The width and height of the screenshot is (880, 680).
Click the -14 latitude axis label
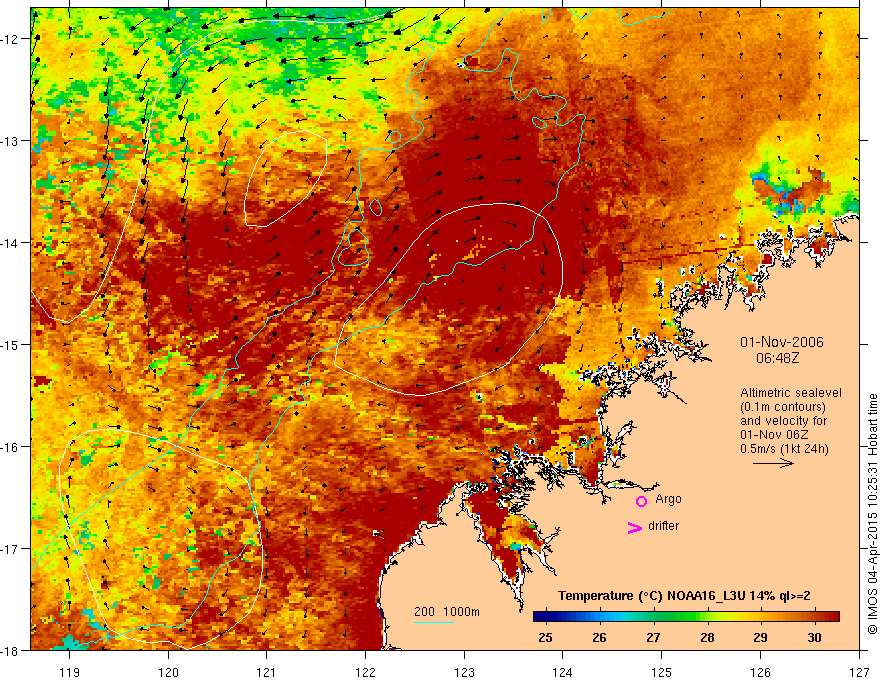click(11, 243)
